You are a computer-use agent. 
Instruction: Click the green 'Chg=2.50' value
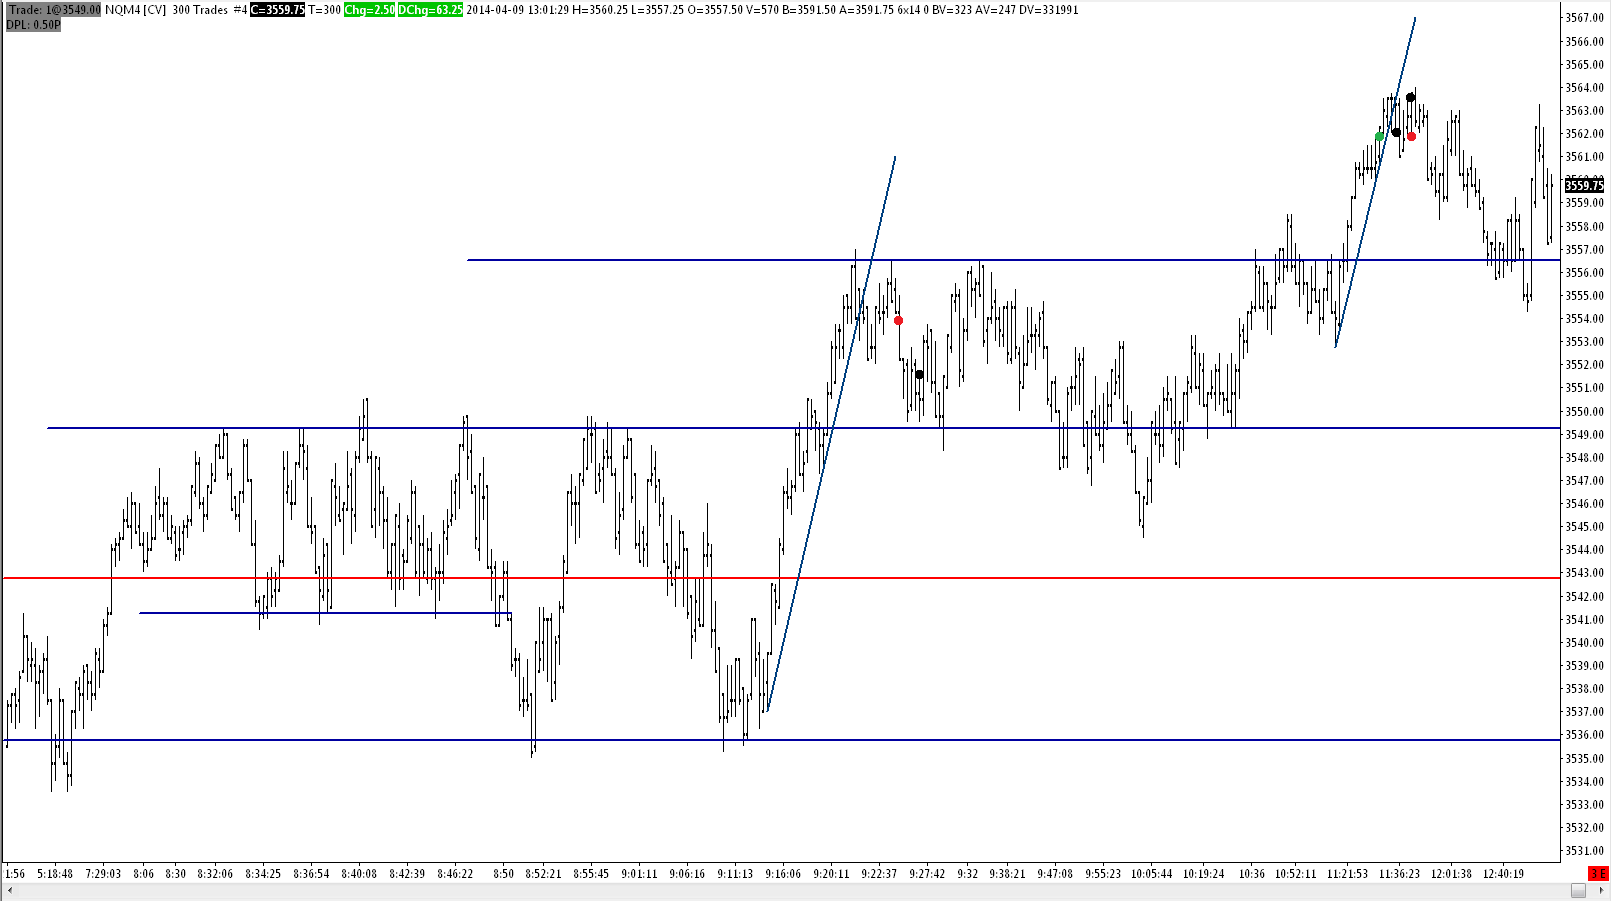[369, 10]
